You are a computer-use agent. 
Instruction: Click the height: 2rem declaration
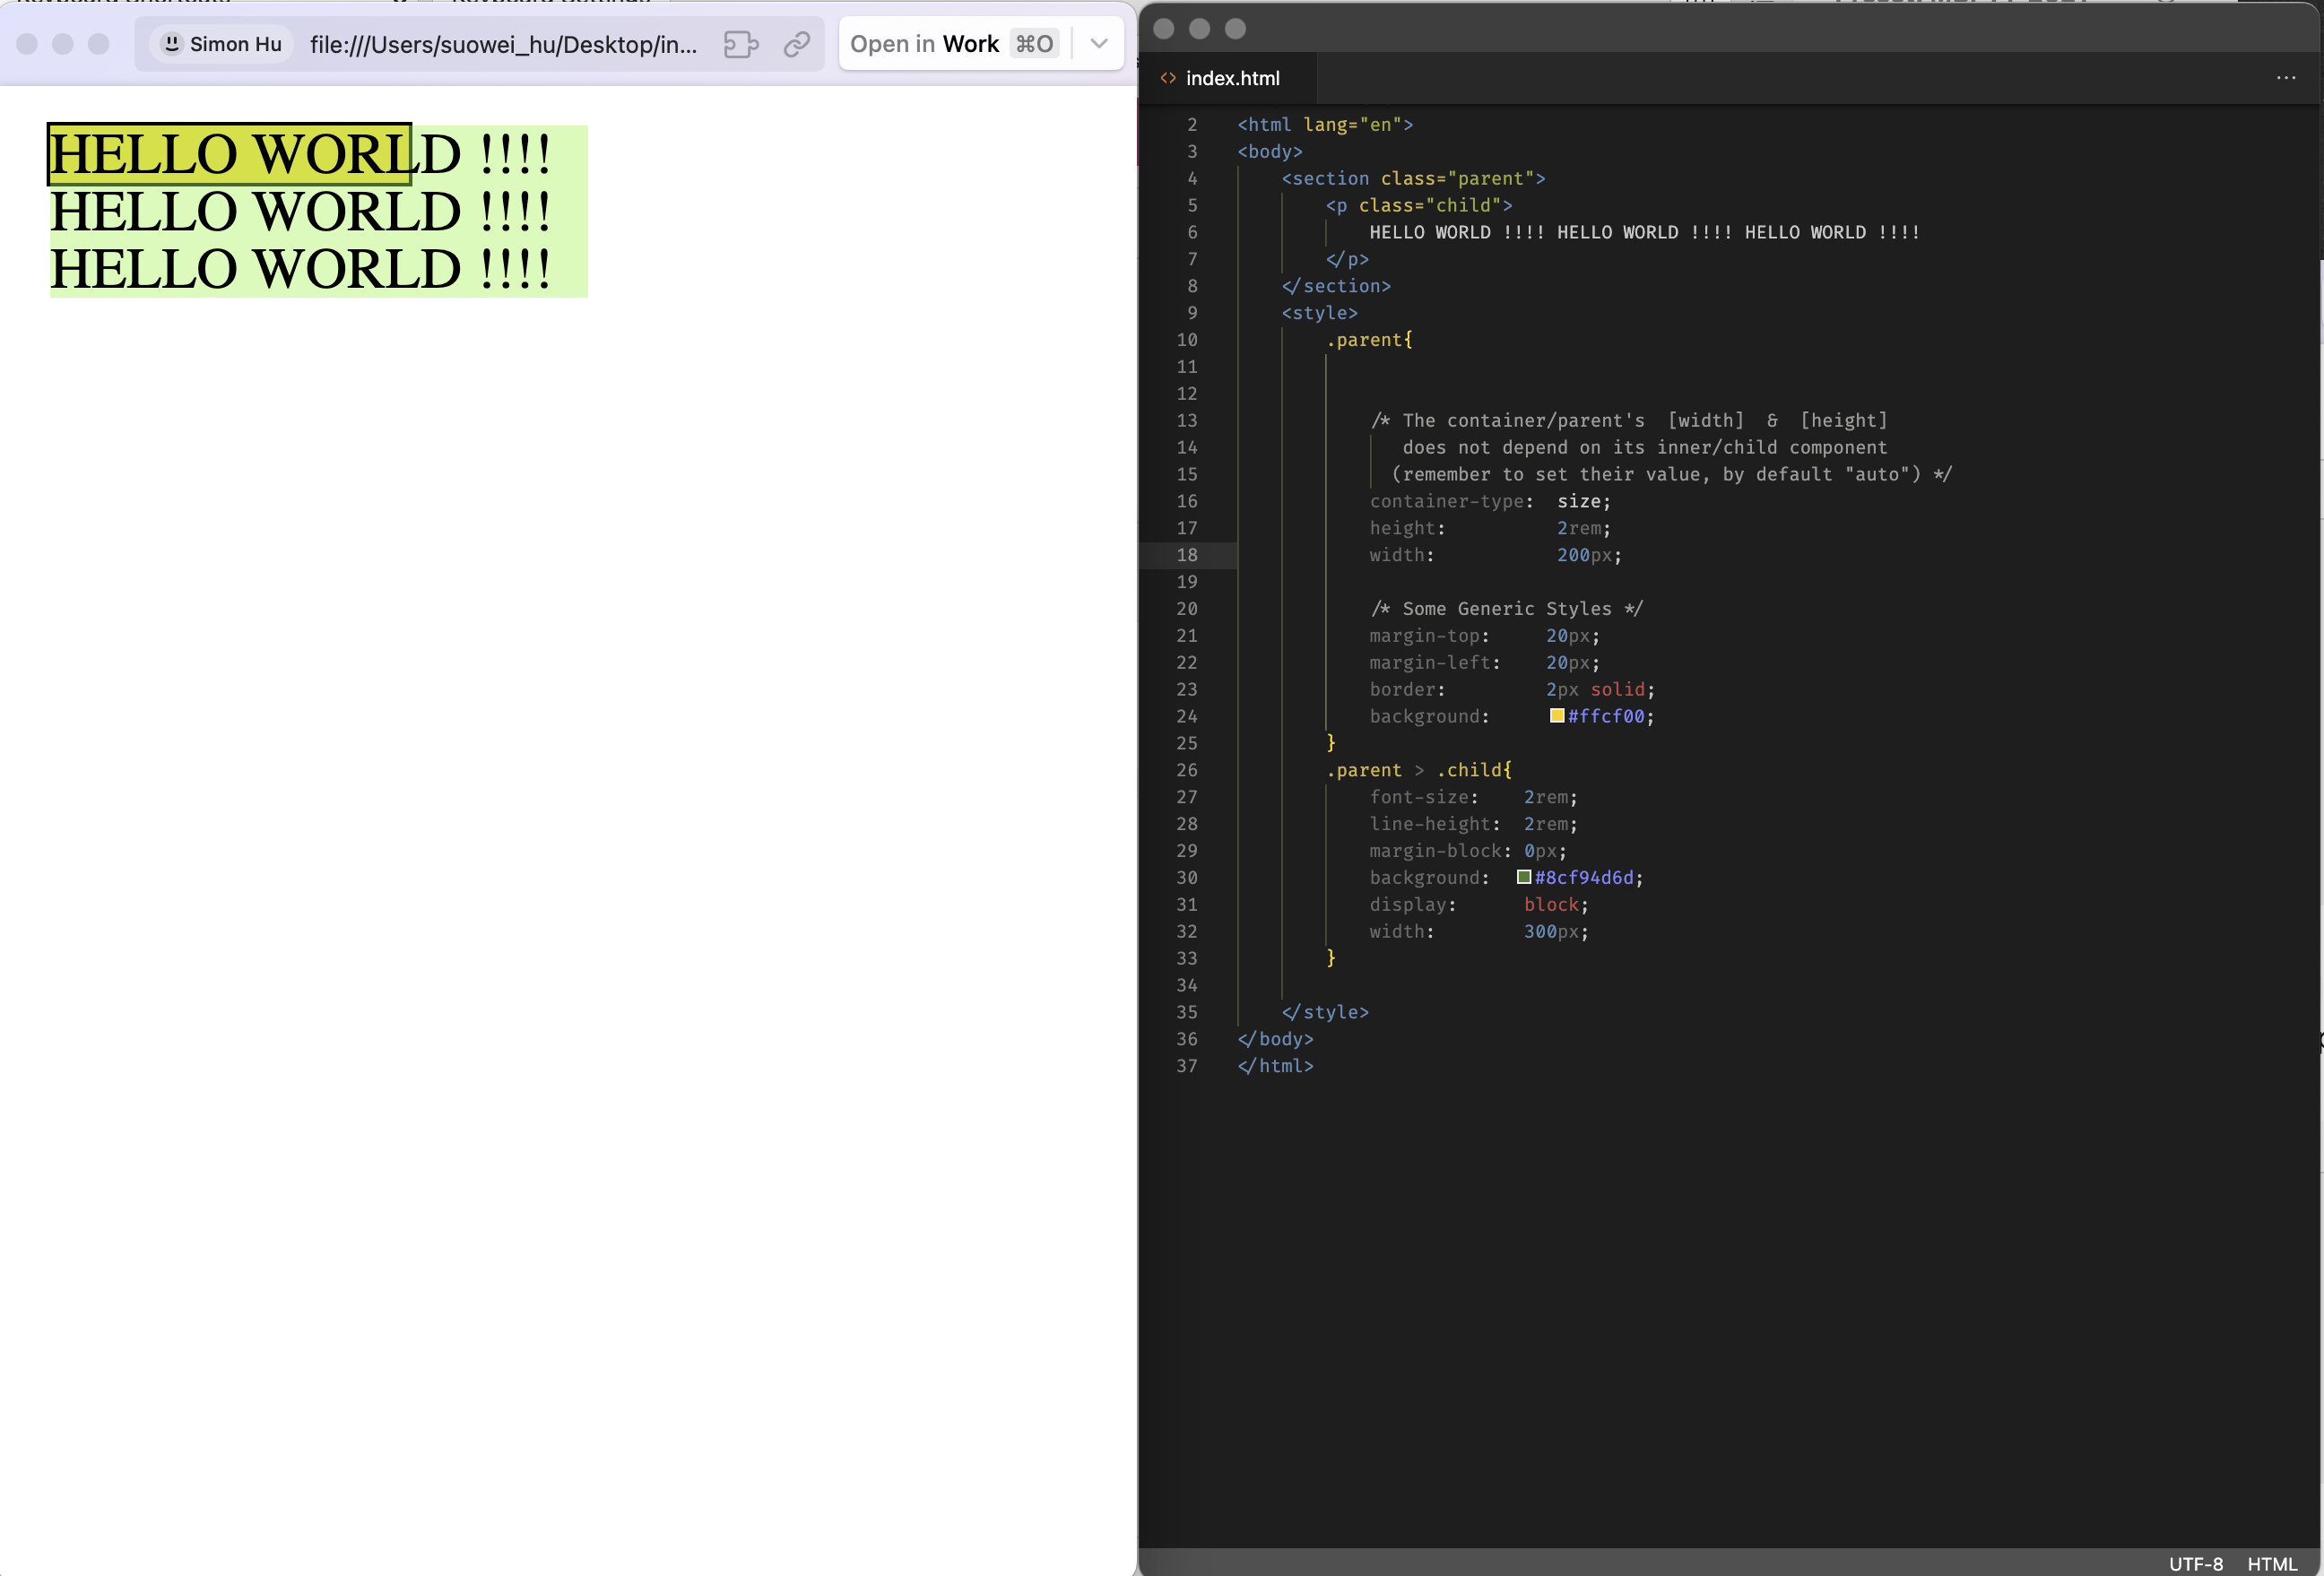pyautogui.click(x=1490, y=528)
